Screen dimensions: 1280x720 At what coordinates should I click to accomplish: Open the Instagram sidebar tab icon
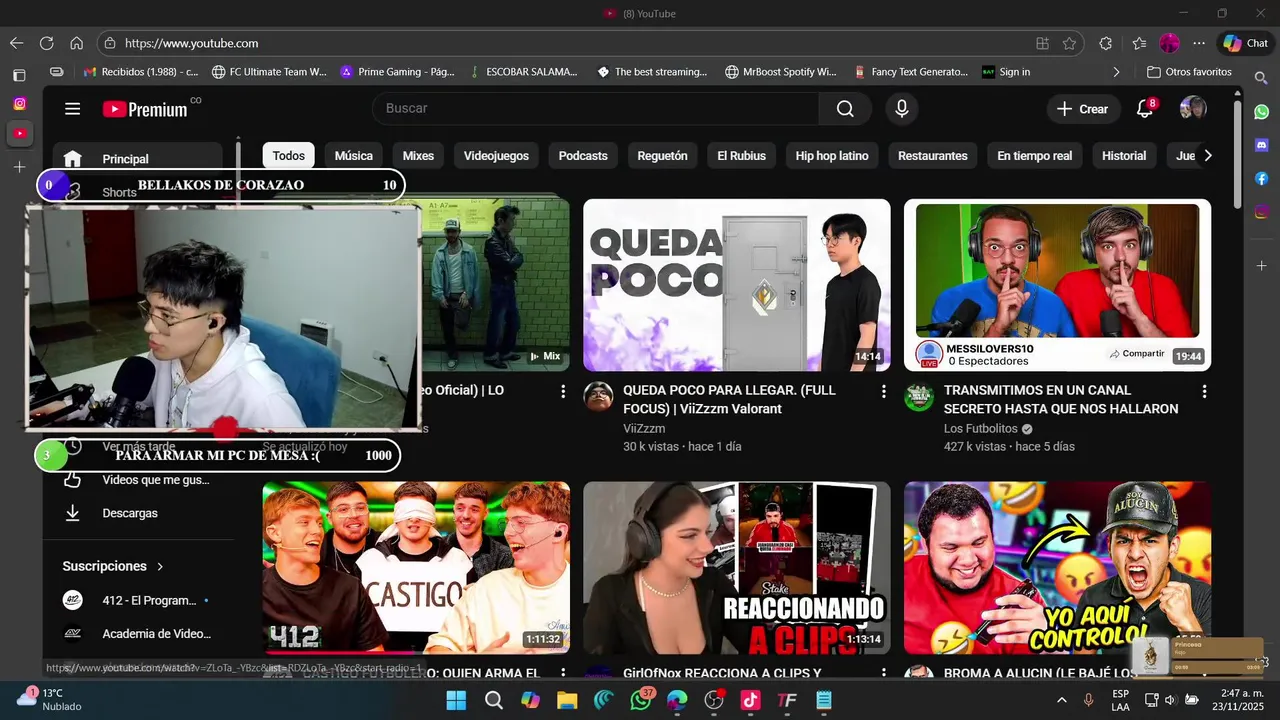(x=19, y=104)
